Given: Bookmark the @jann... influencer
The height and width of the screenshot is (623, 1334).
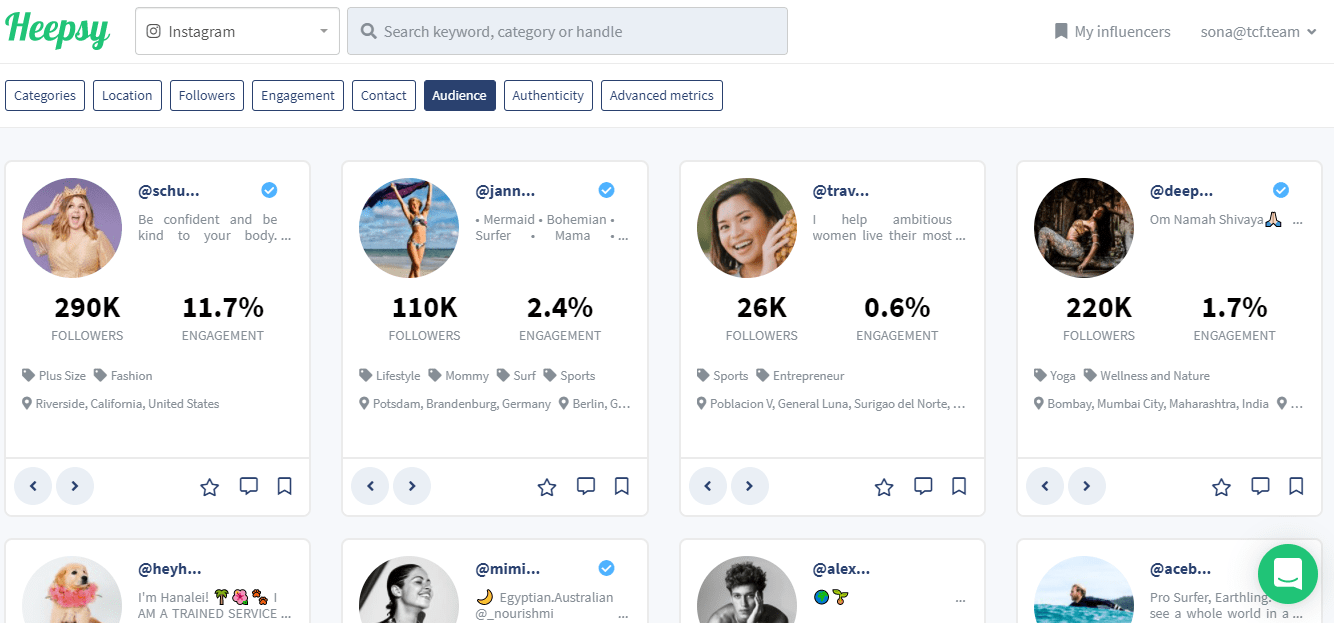Looking at the screenshot, I should [622, 486].
